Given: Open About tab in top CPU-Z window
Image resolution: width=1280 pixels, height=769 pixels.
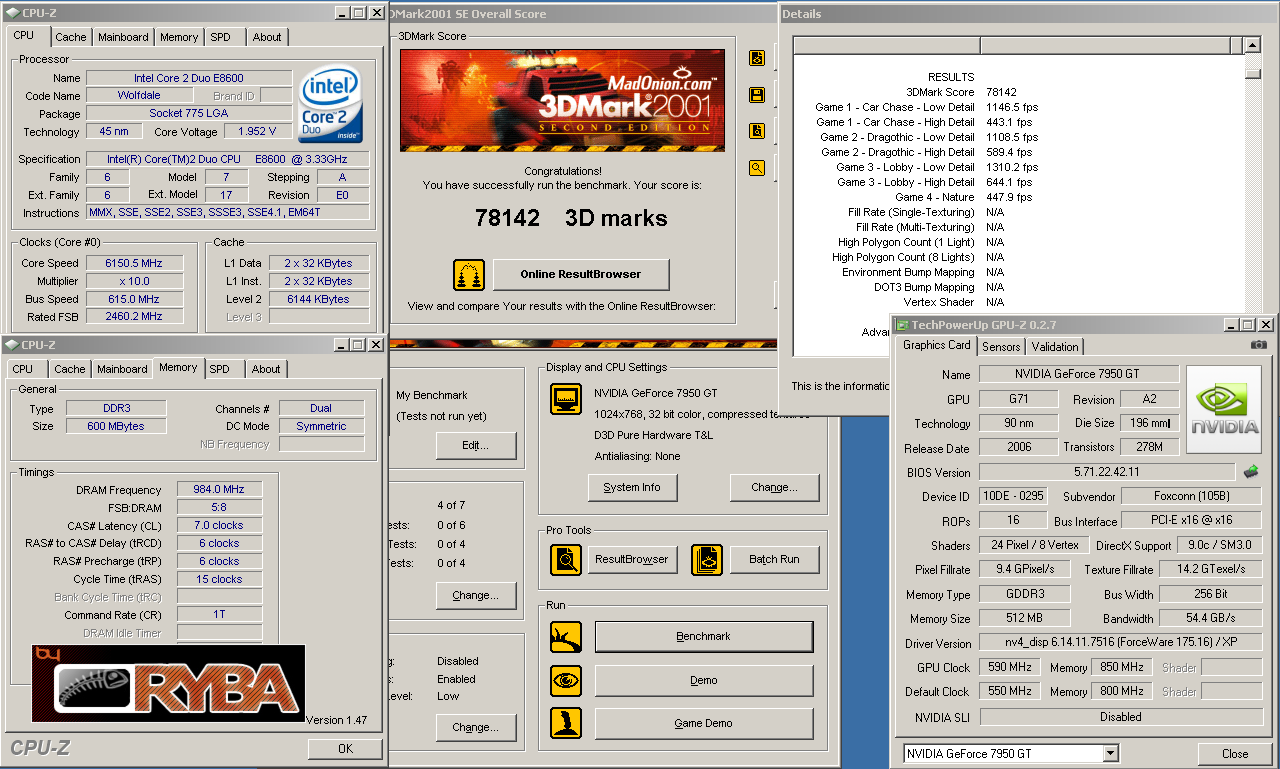Looking at the screenshot, I should pos(267,37).
